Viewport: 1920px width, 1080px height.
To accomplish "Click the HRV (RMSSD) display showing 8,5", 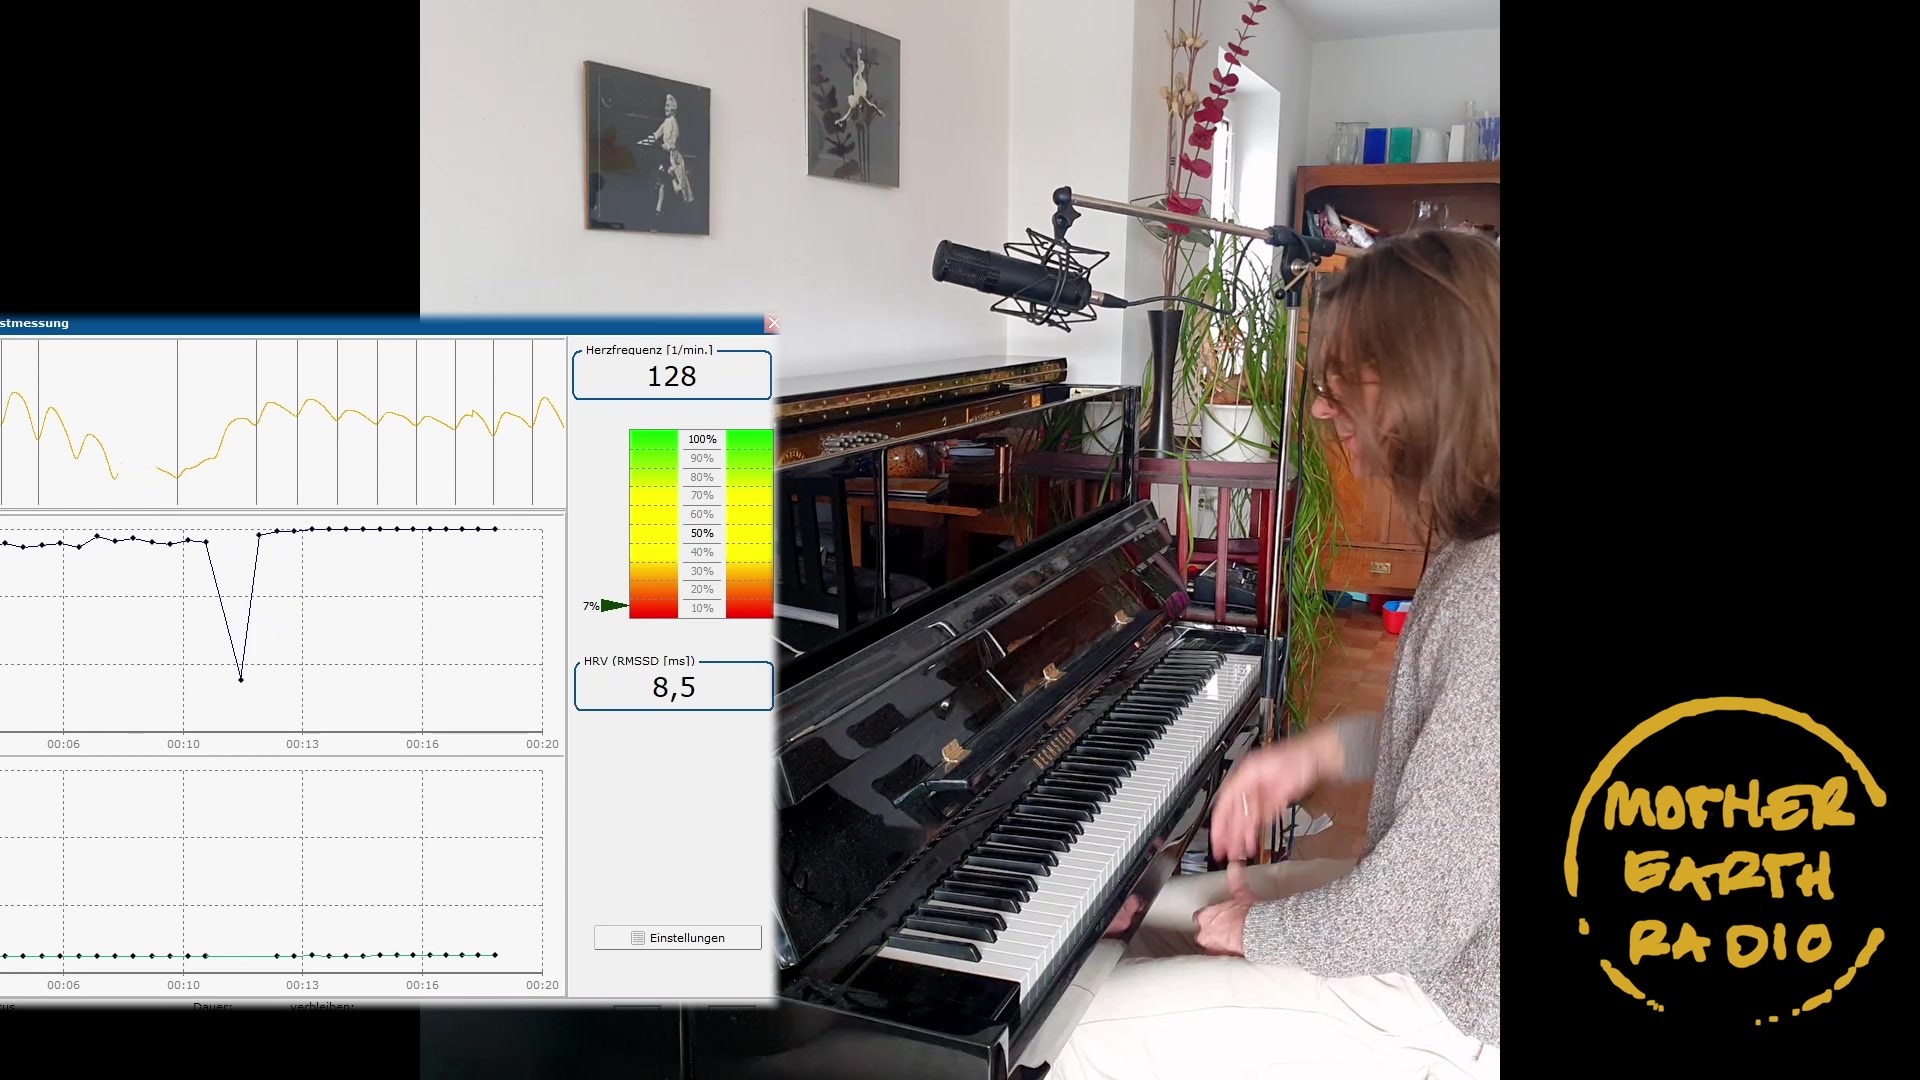I will pyautogui.click(x=671, y=687).
